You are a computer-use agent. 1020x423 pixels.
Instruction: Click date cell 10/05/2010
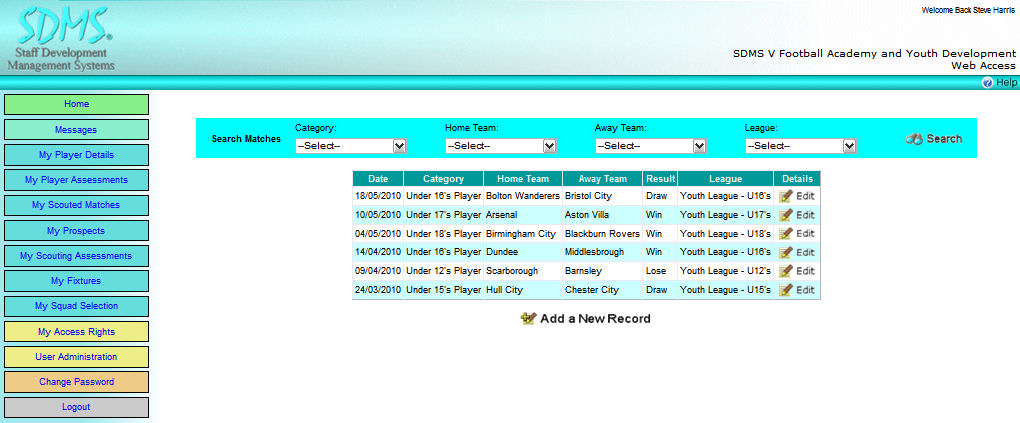pyautogui.click(x=378, y=215)
